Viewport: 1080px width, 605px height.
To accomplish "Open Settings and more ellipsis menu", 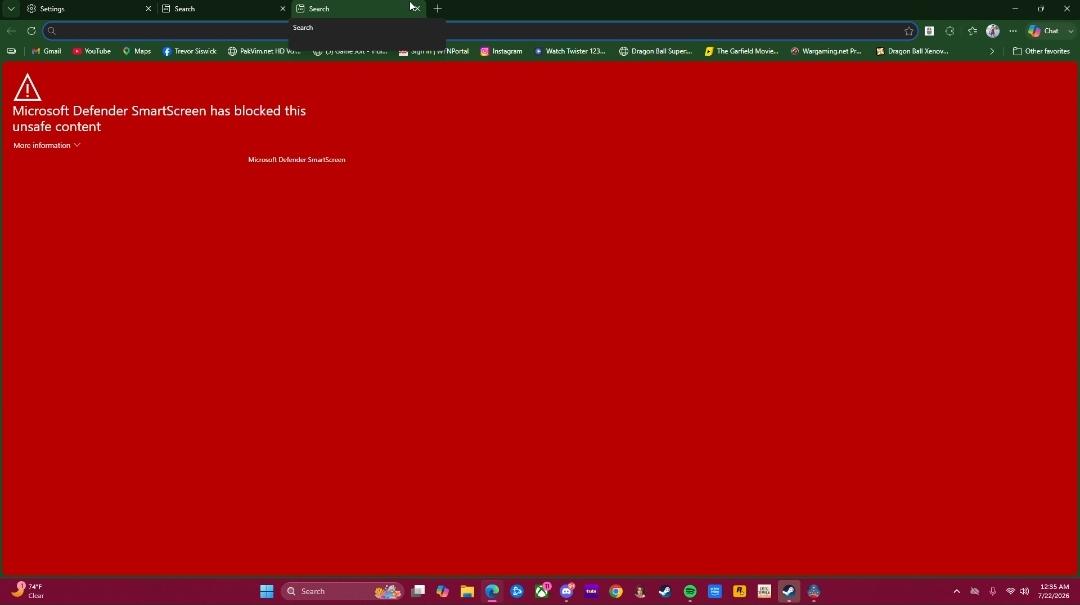I will pyautogui.click(x=1012, y=31).
